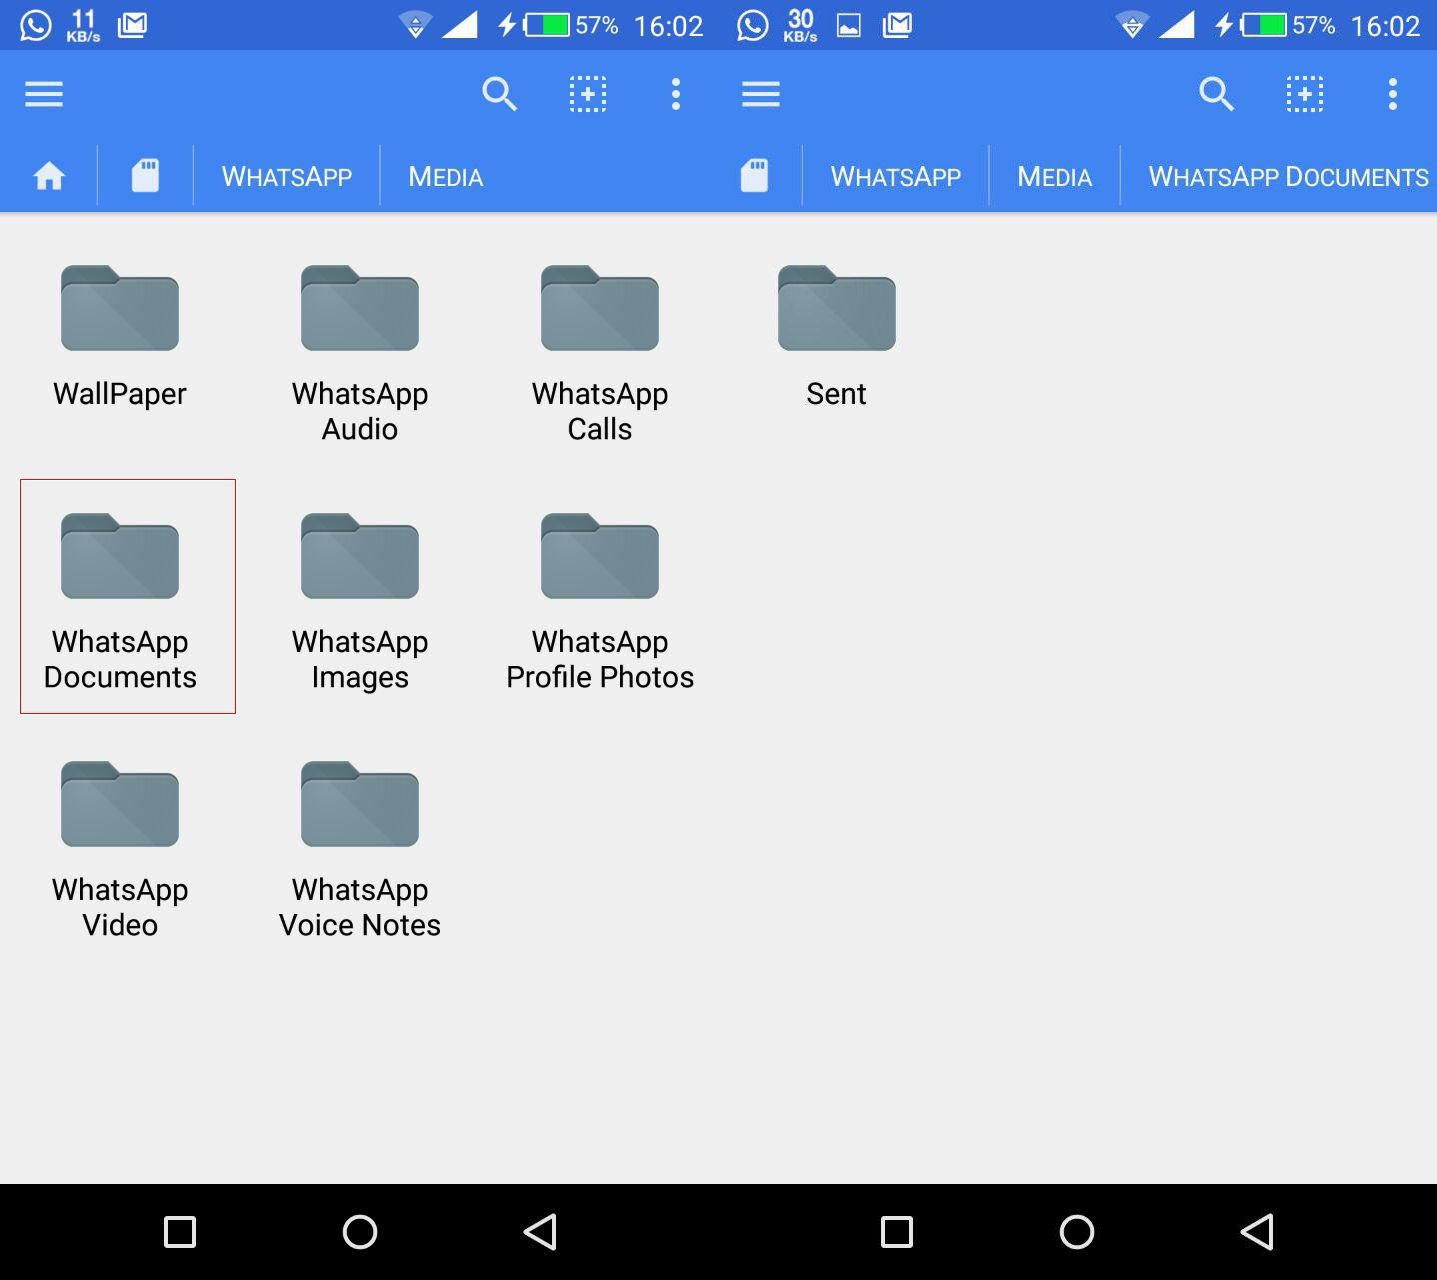Open the WhatsApp Audio folder
This screenshot has height=1280, width=1437.
pyautogui.click(x=360, y=355)
